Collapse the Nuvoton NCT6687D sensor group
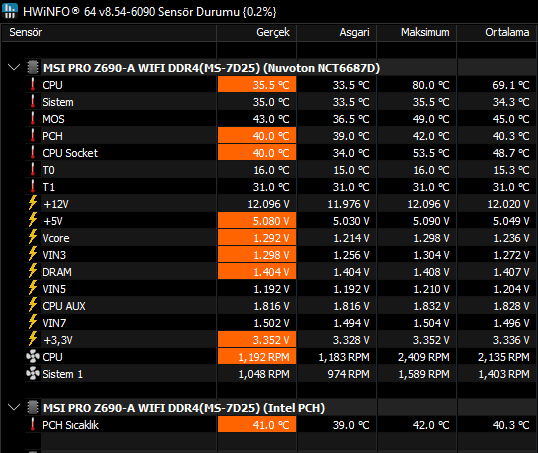Image resolution: width=538 pixels, height=453 pixels. coord(14,67)
